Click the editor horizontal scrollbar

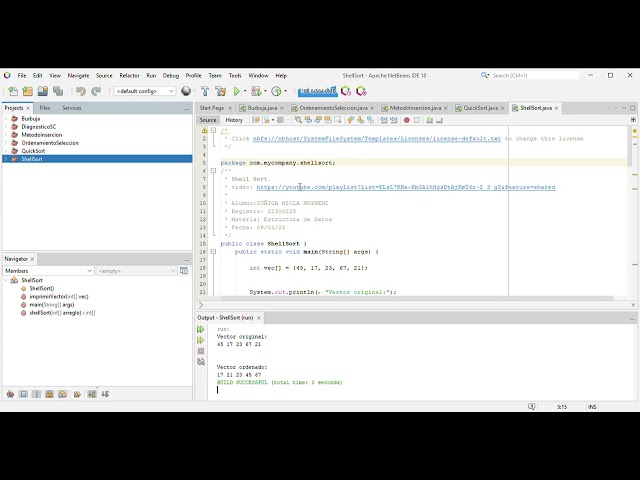[x=416, y=298]
